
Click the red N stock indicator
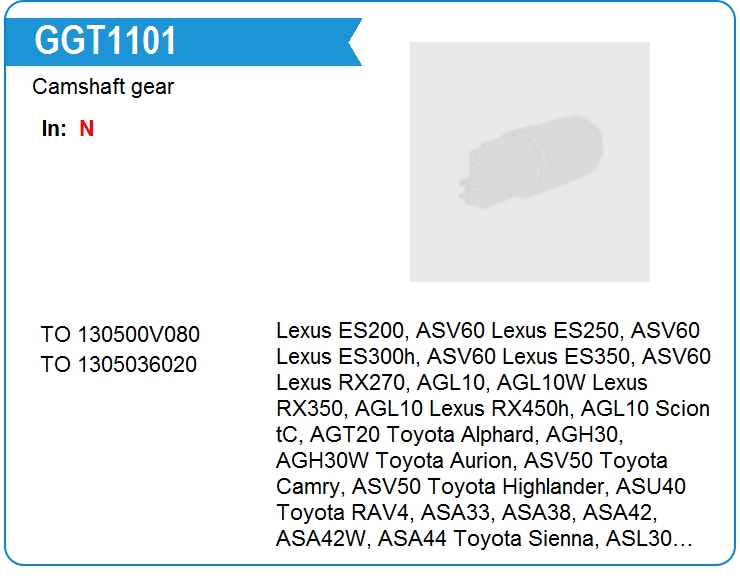click(x=87, y=129)
